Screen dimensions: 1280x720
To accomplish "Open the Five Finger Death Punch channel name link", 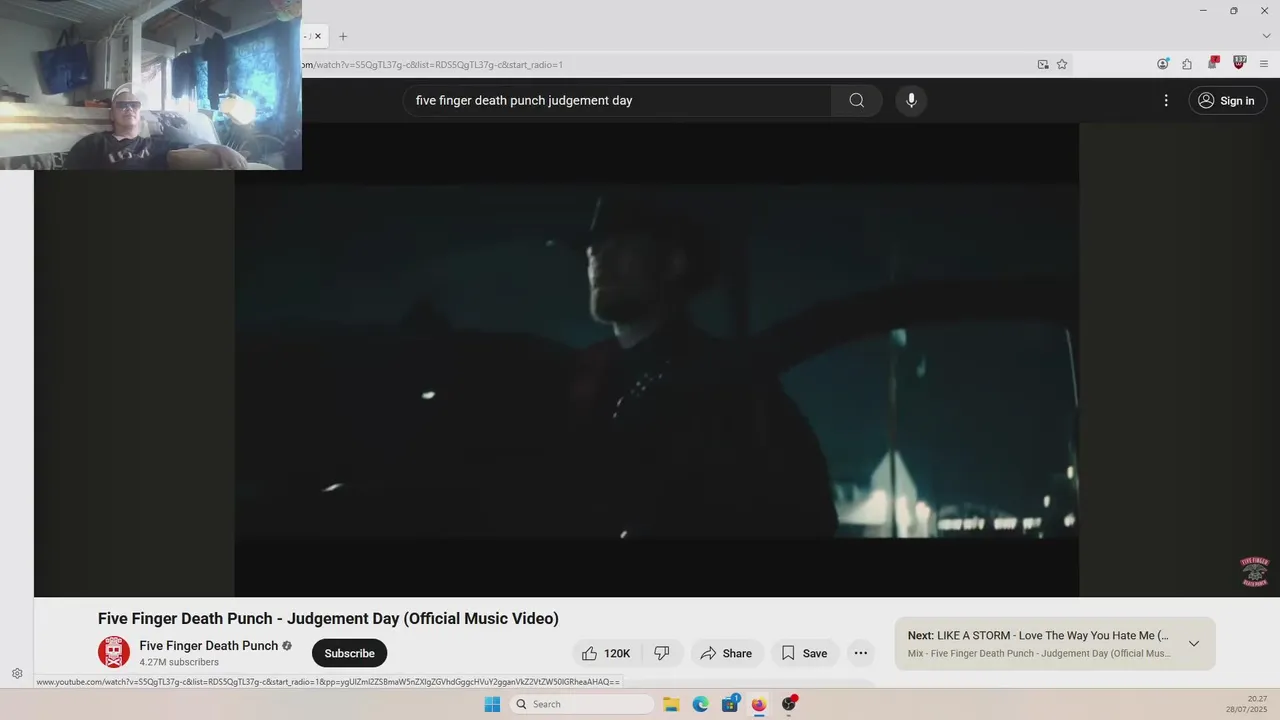I will click(209, 646).
